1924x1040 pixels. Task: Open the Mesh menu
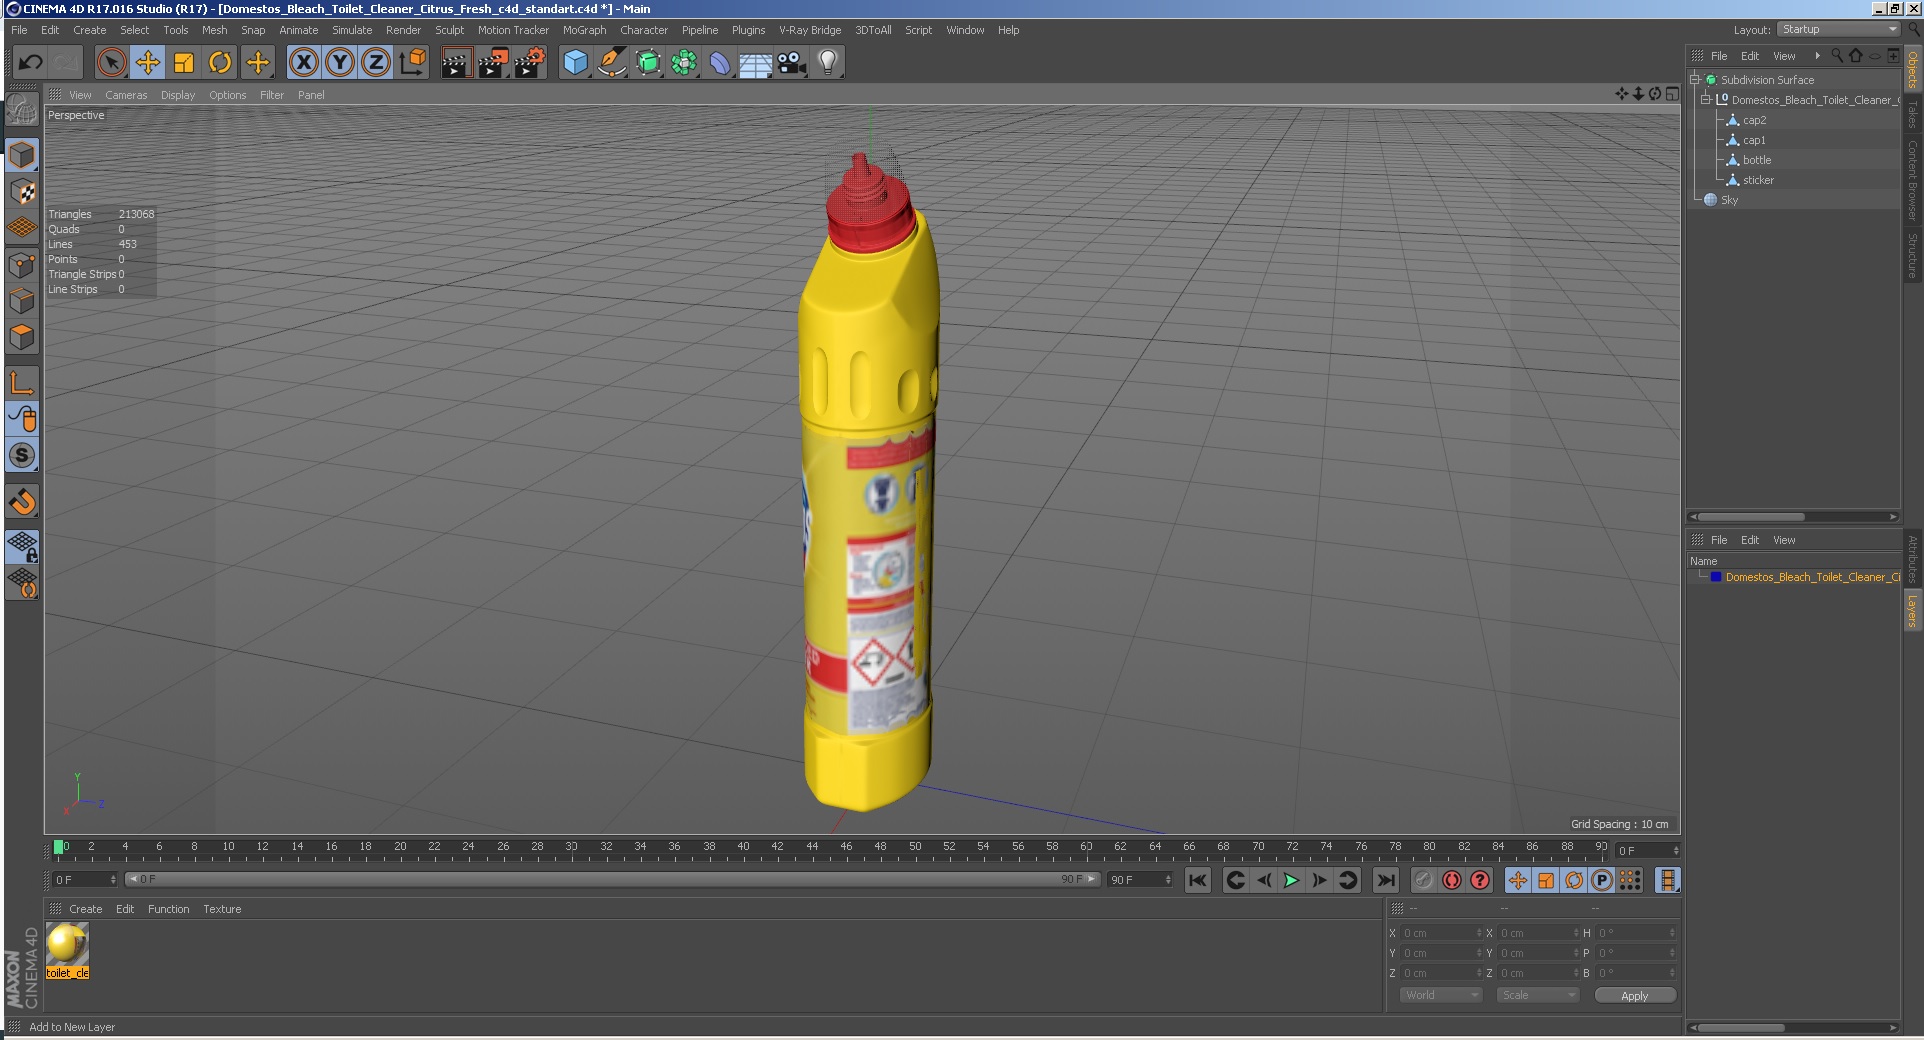pyautogui.click(x=214, y=30)
